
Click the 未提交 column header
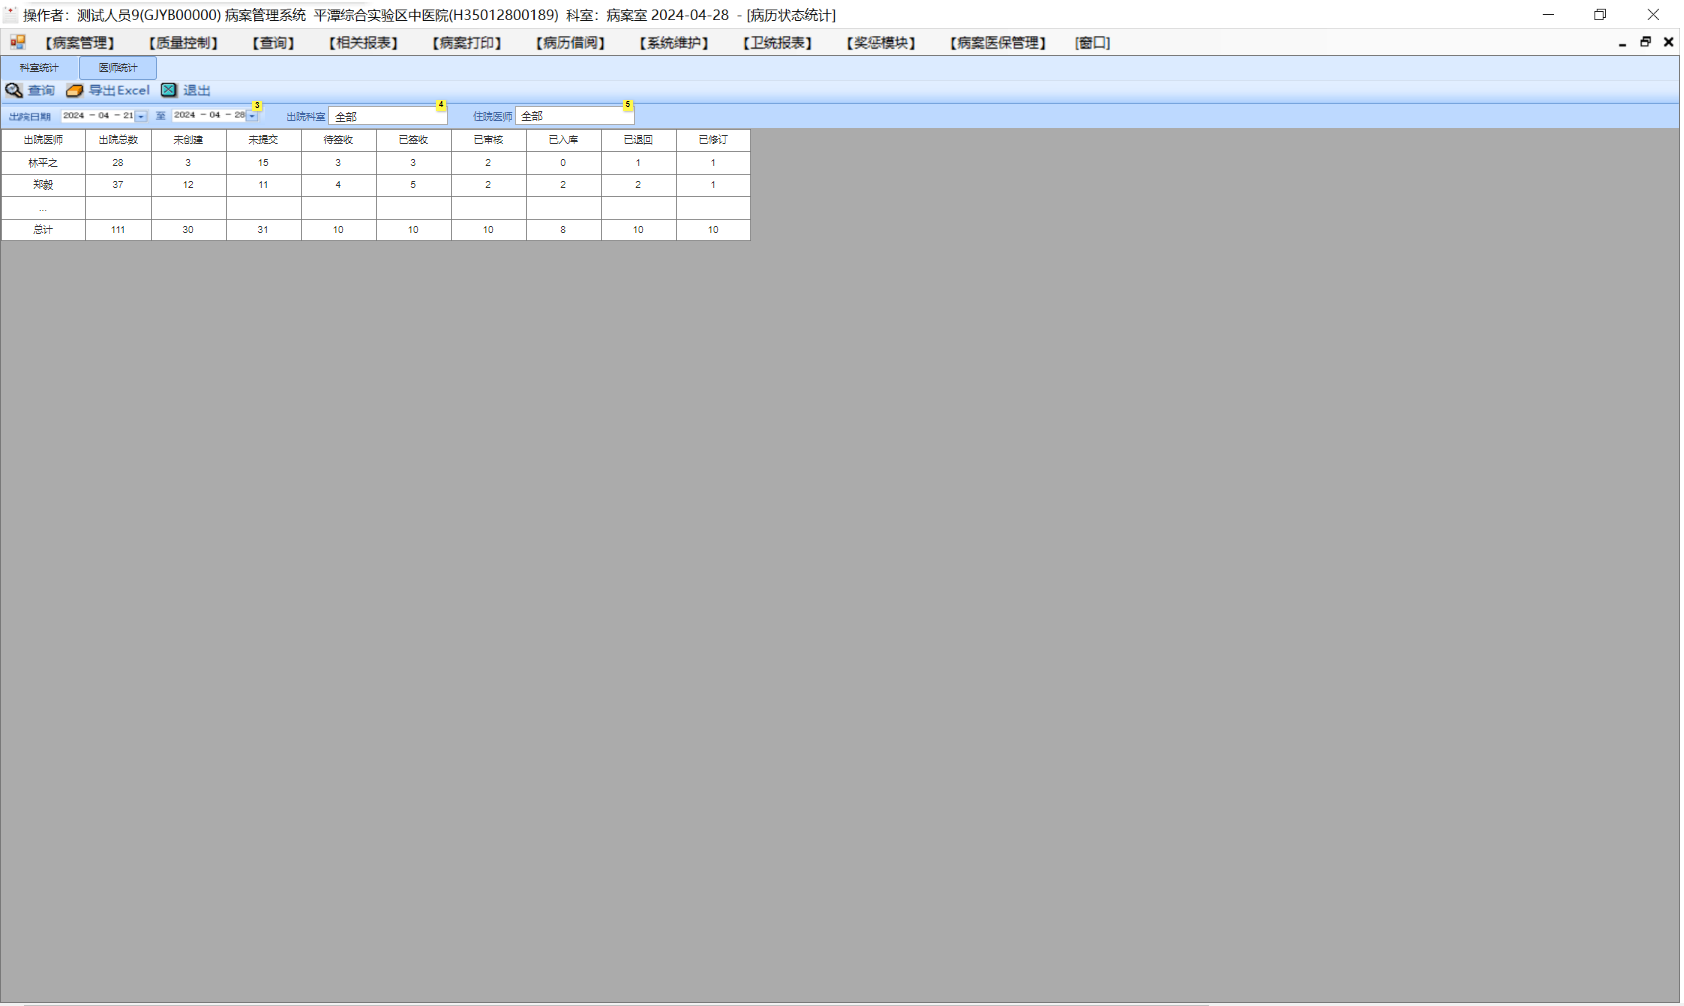point(263,140)
